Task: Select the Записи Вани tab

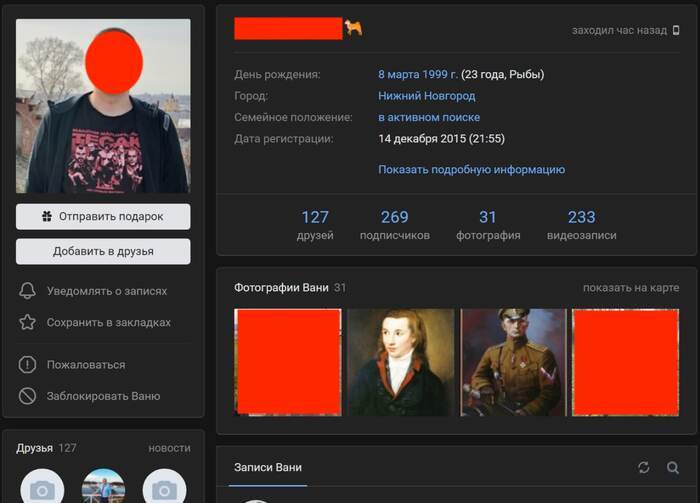Action: coord(268,467)
